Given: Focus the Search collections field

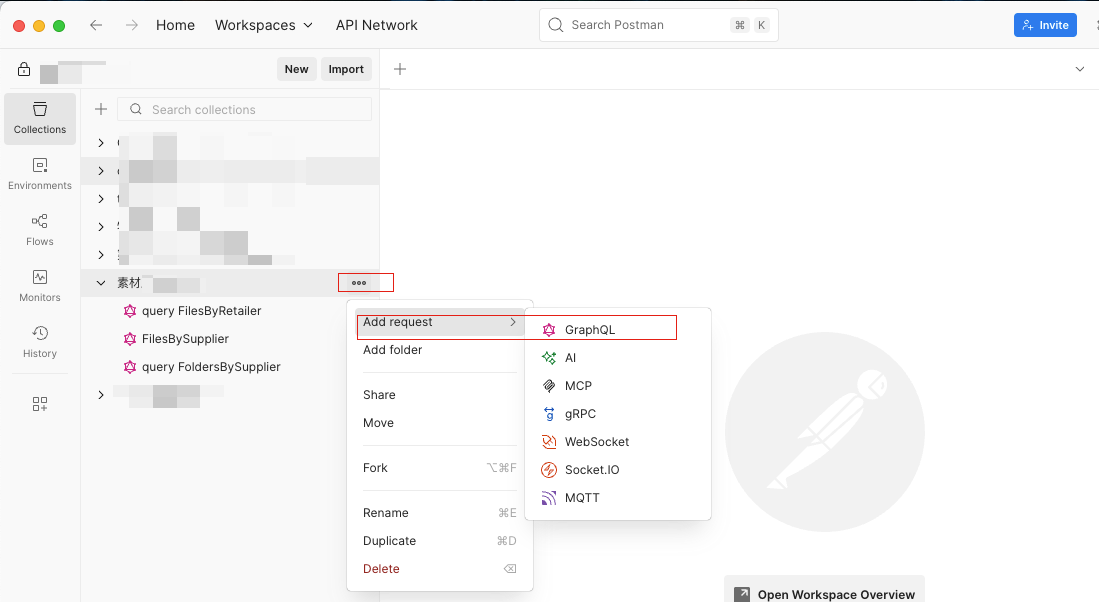Looking at the screenshot, I should click(245, 109).
